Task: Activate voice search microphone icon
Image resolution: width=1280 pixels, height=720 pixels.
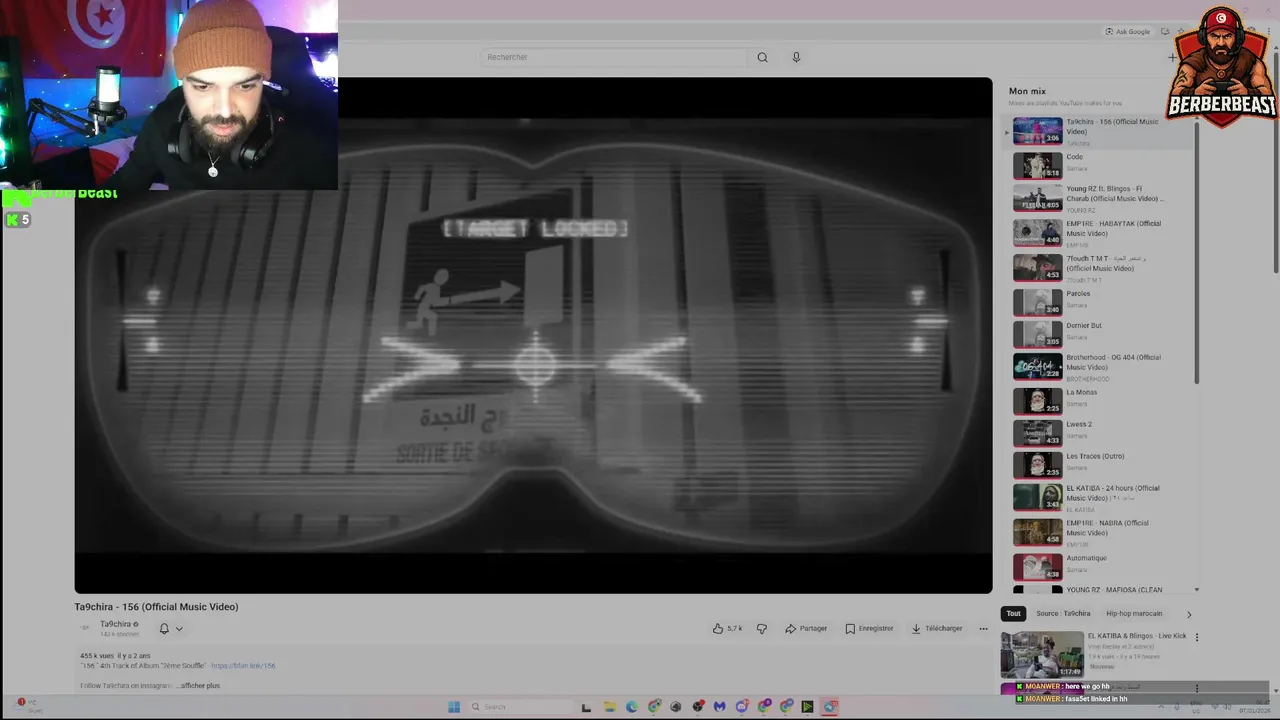Action: click(796, 57)
